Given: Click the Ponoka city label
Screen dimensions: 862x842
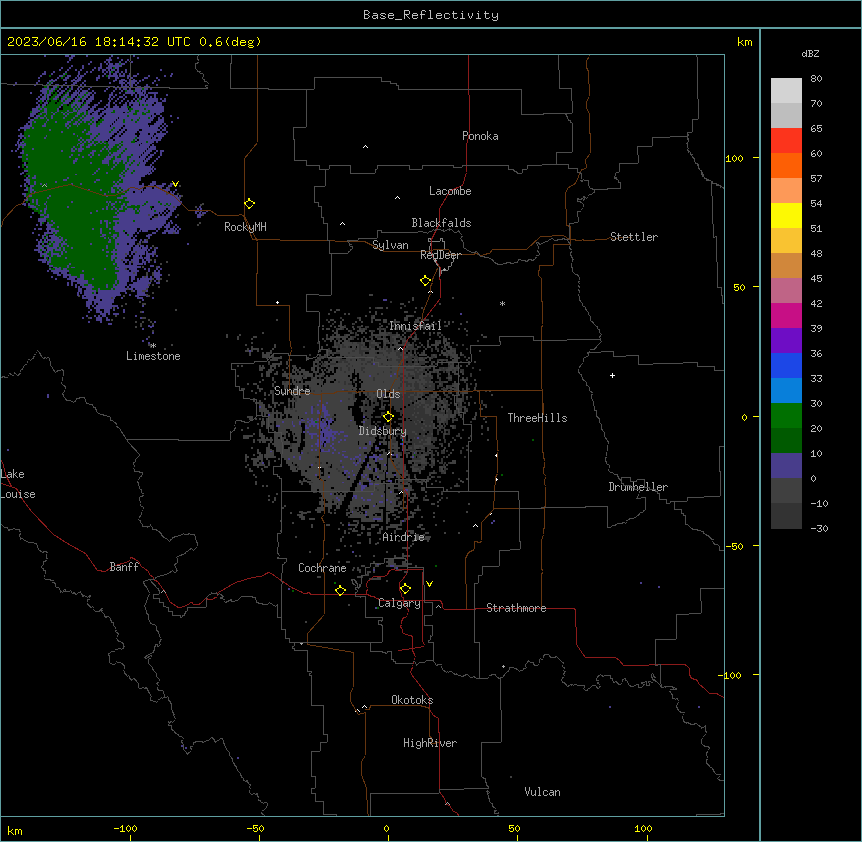Looking at the screenshot, I should coord(480,136).
